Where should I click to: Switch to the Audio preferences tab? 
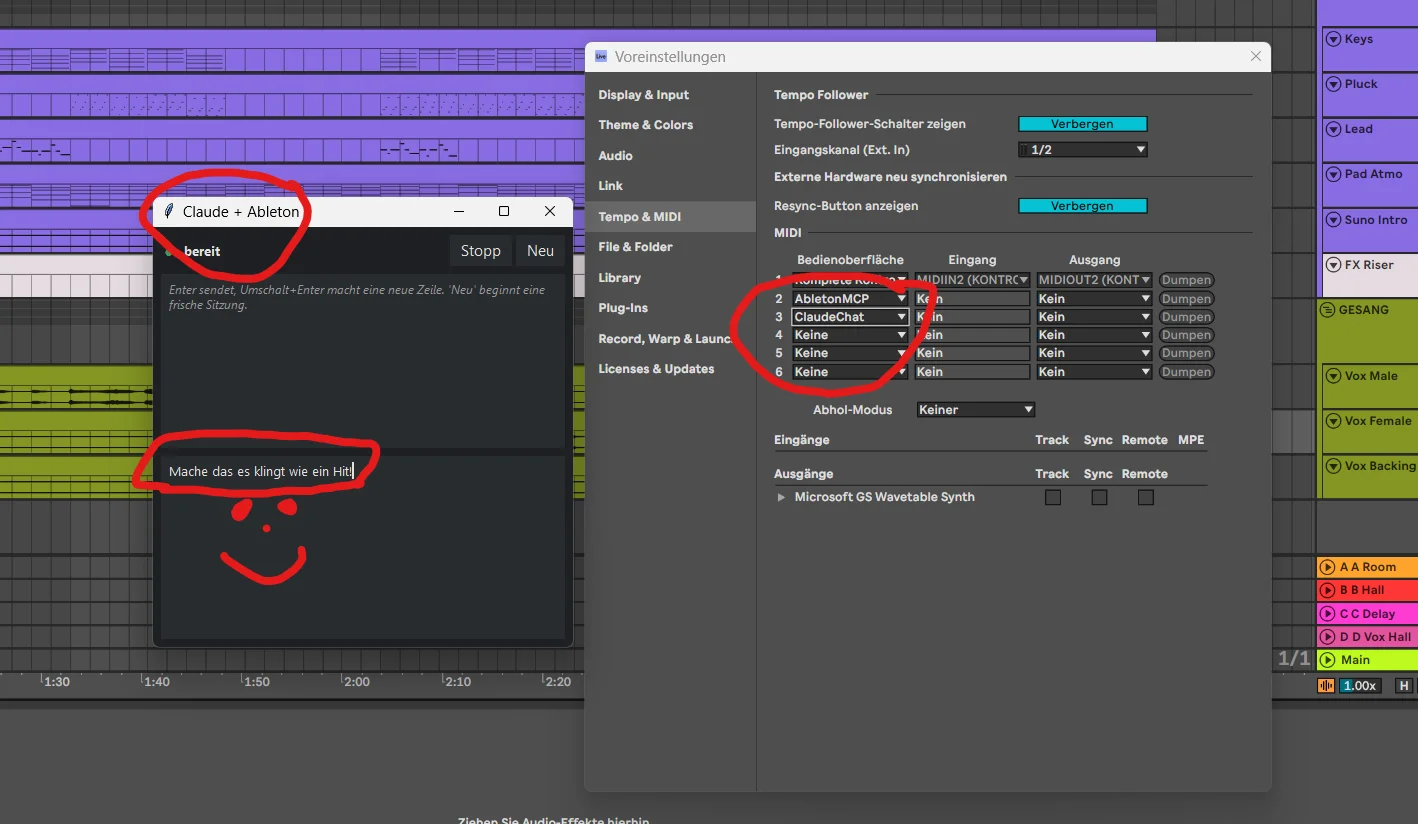[615, 156]
